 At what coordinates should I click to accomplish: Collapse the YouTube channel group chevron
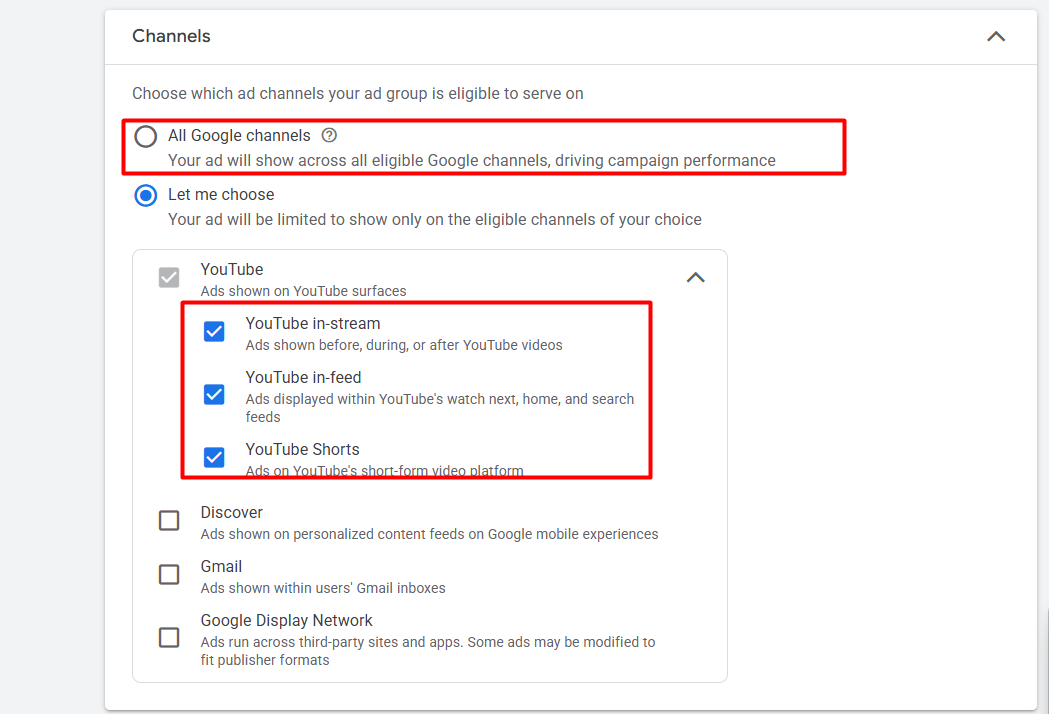coord(696,278)
